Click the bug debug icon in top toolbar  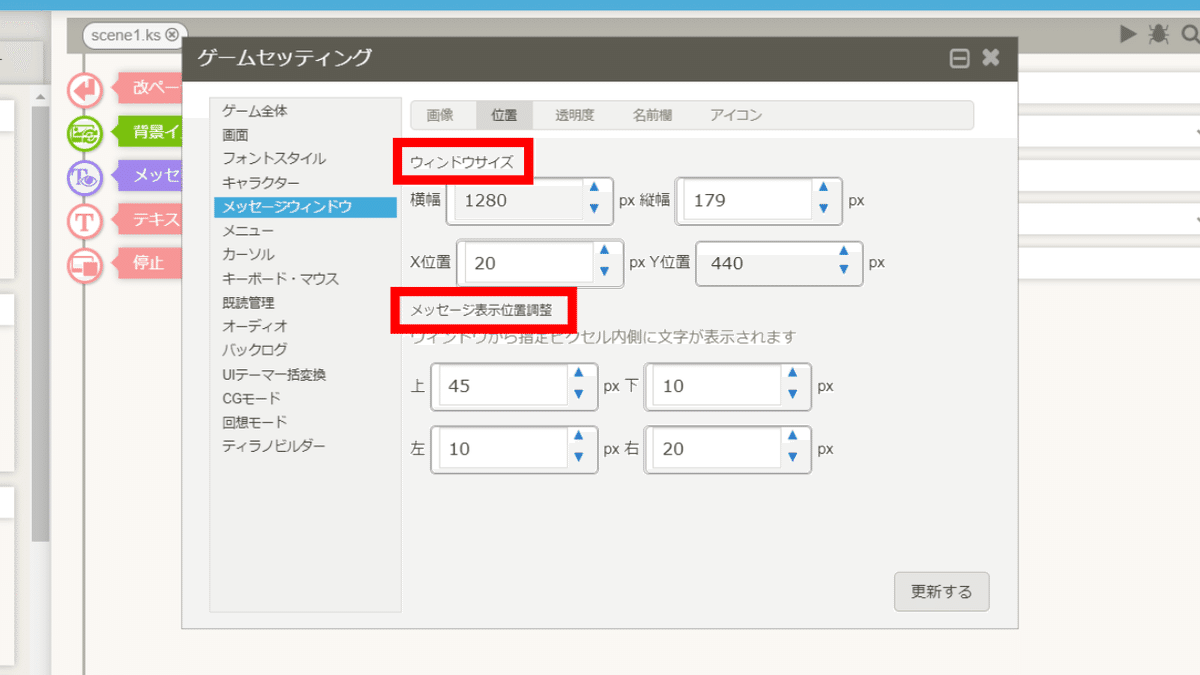pyautogui.click(x=1159, y=34)
